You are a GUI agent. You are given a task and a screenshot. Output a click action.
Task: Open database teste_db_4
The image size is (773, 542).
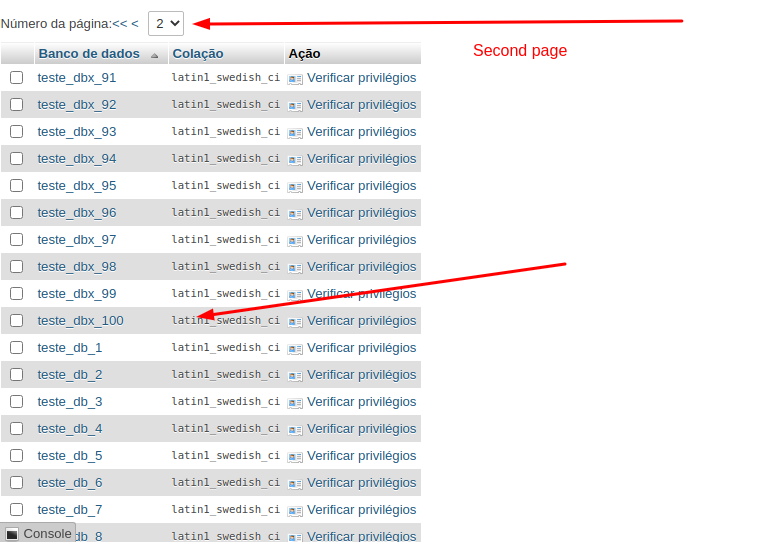(70, 429)
